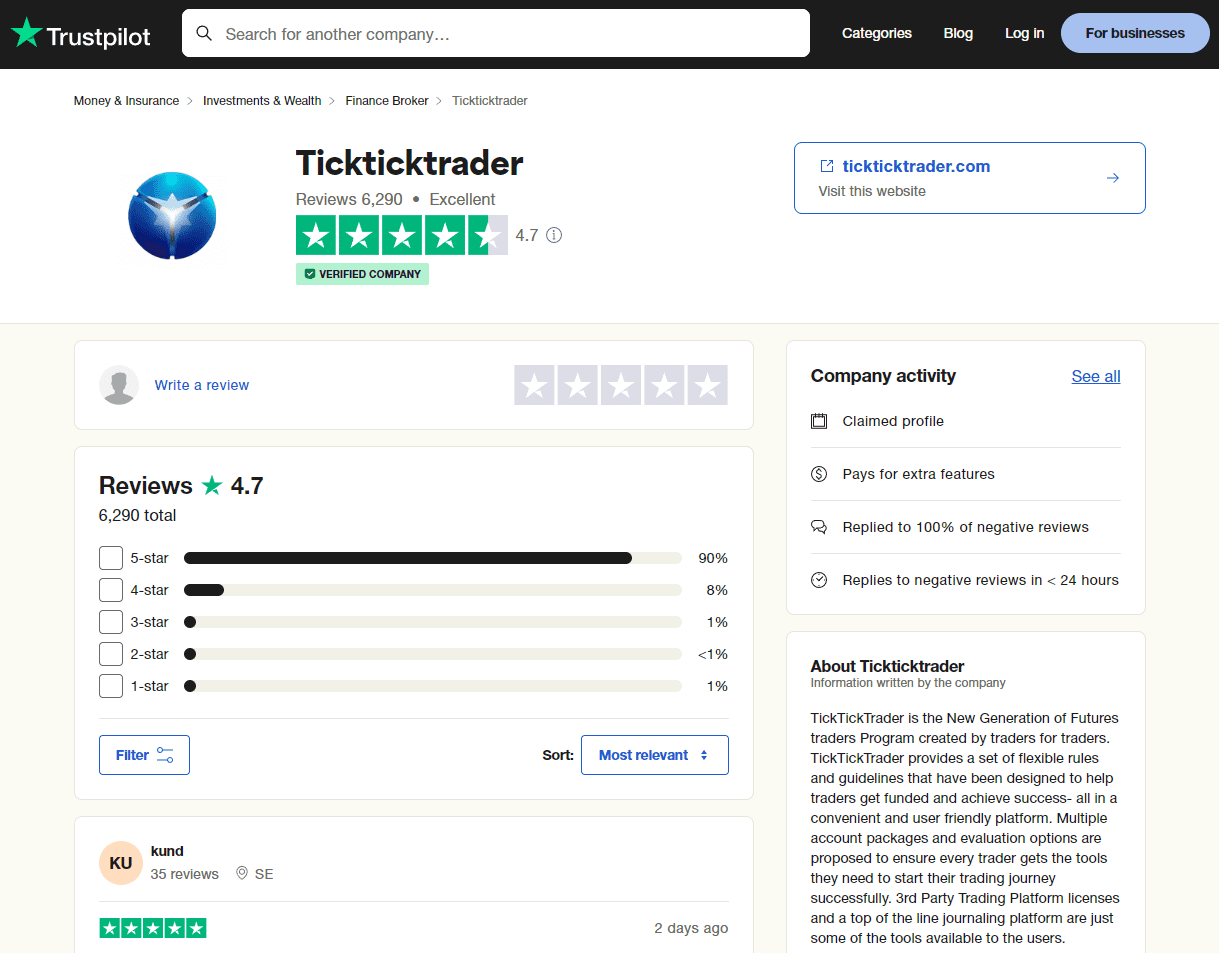Click the external-link arrow next to ticktichtrader.com
This screenshot has height=953, width=1219.
1113,177
